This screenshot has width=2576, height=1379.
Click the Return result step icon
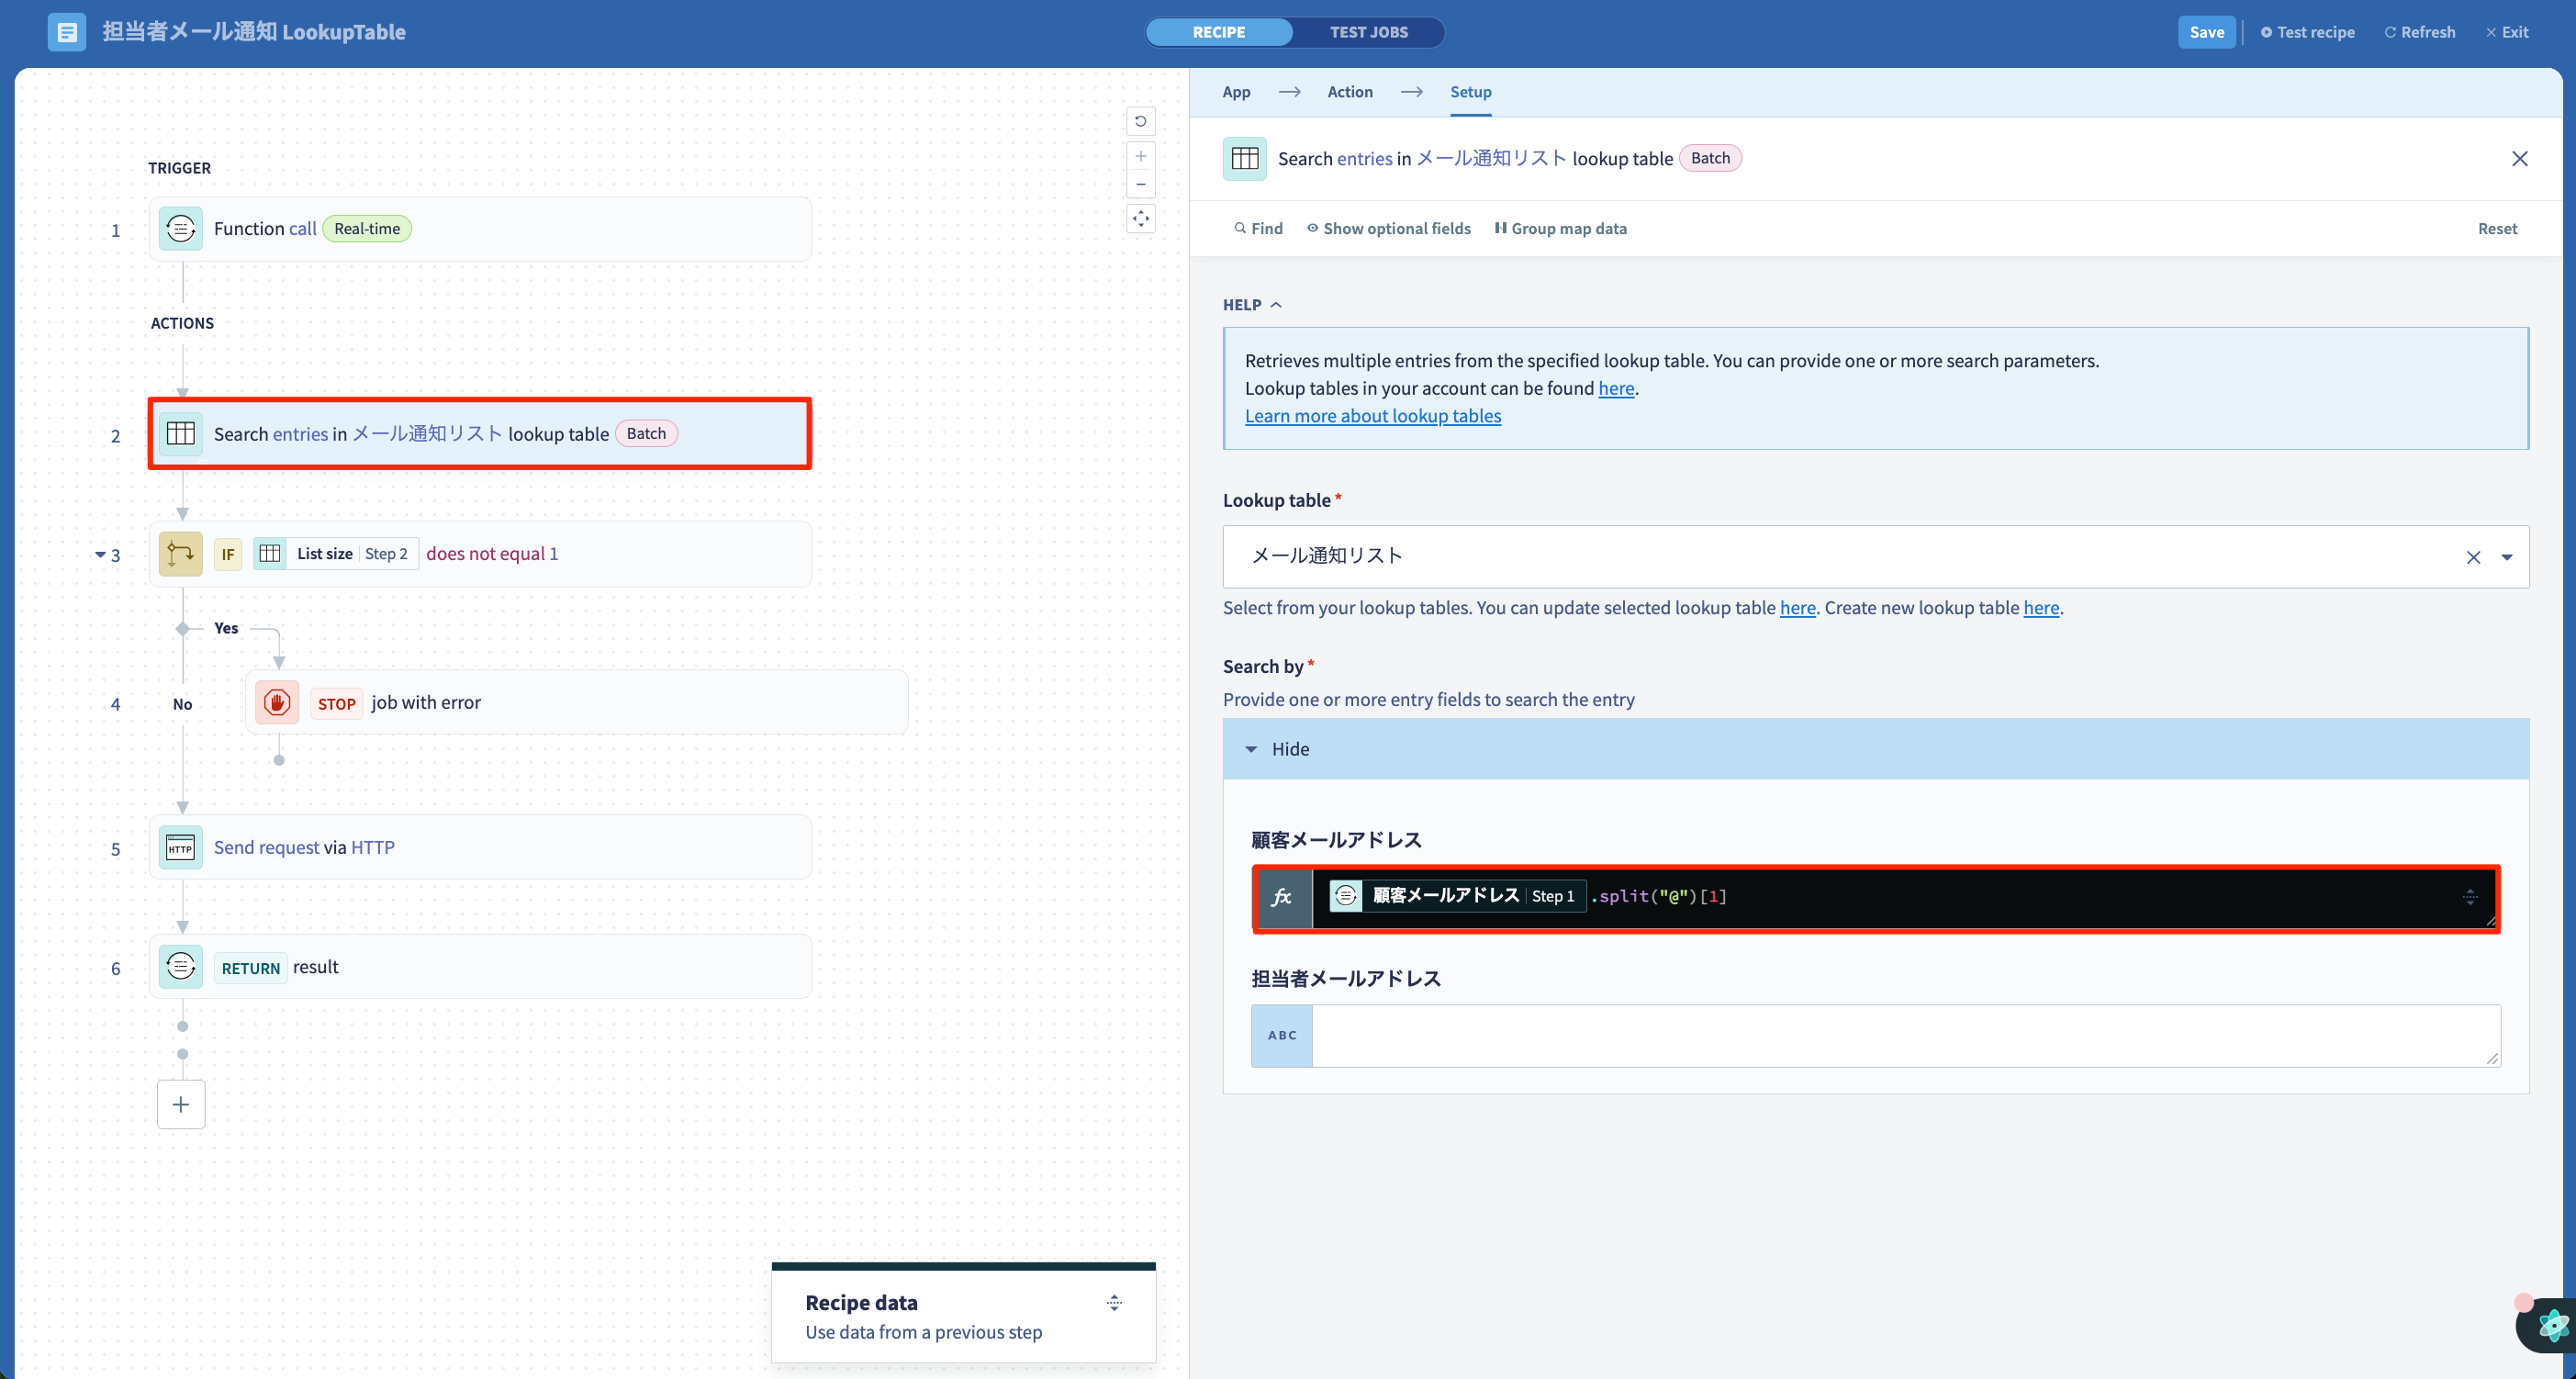[x=180, y=967]
